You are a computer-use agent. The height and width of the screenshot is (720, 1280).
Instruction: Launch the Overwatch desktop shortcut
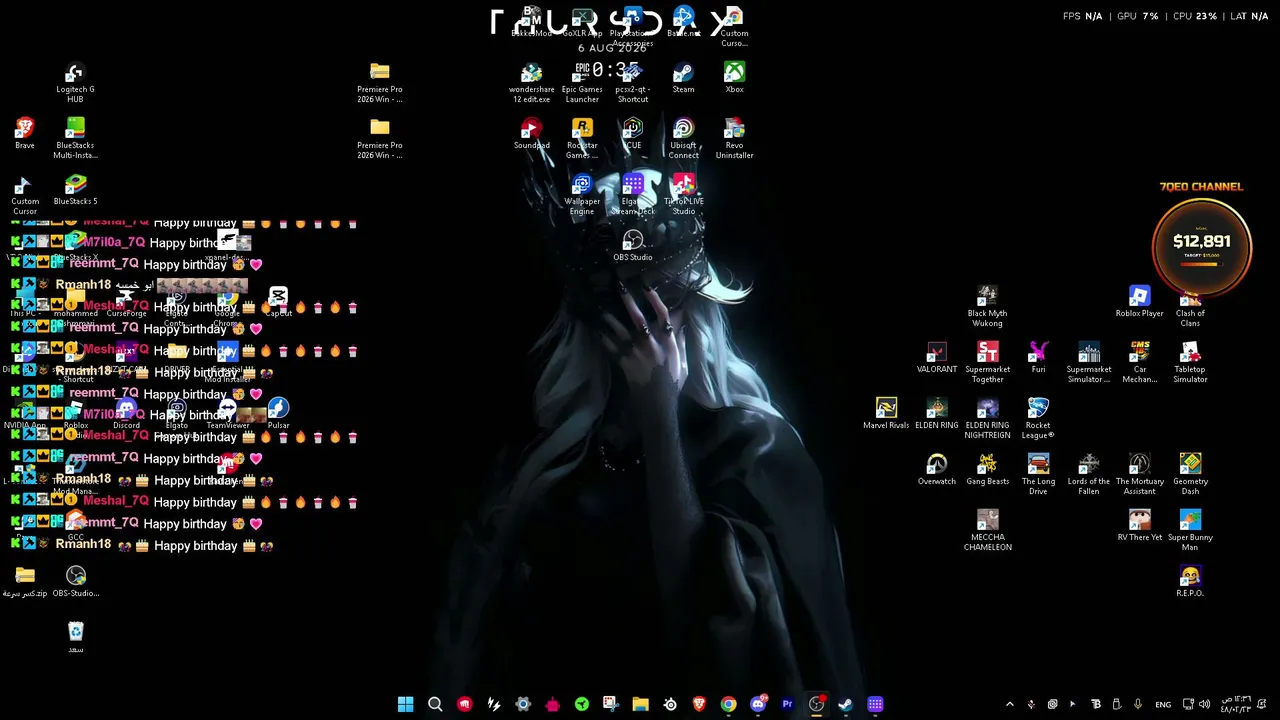coord(937,470)
